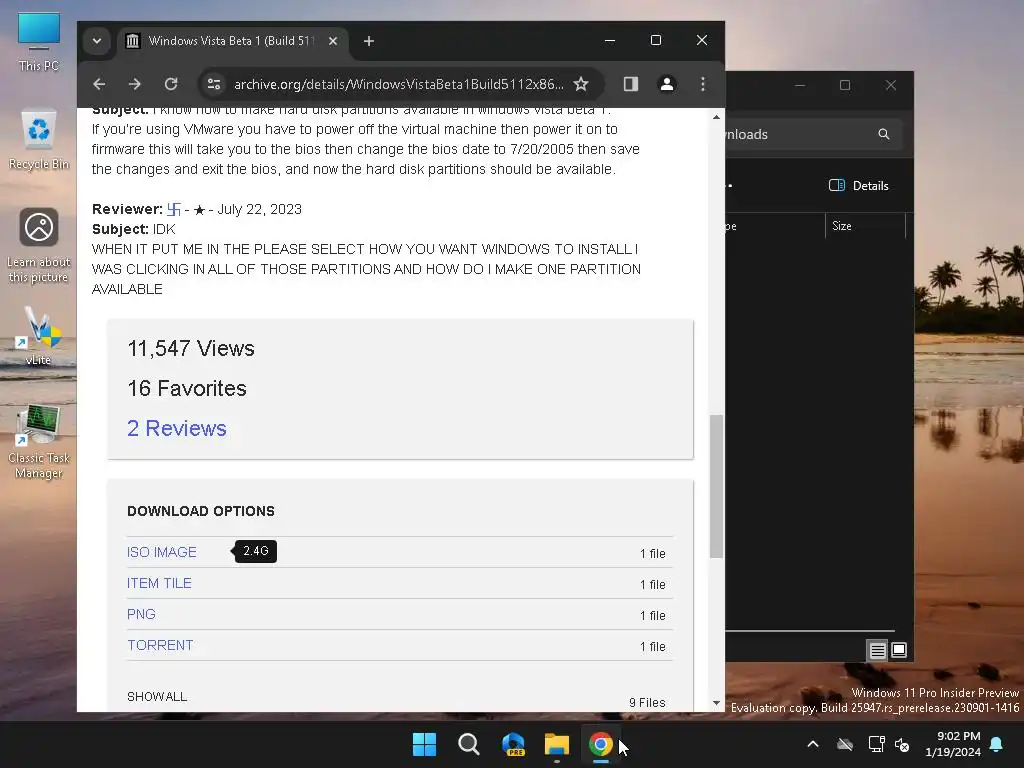The image size is (1024, 768).
Task: Select Learn about this picture icon
Action: (x=39, y=246)
